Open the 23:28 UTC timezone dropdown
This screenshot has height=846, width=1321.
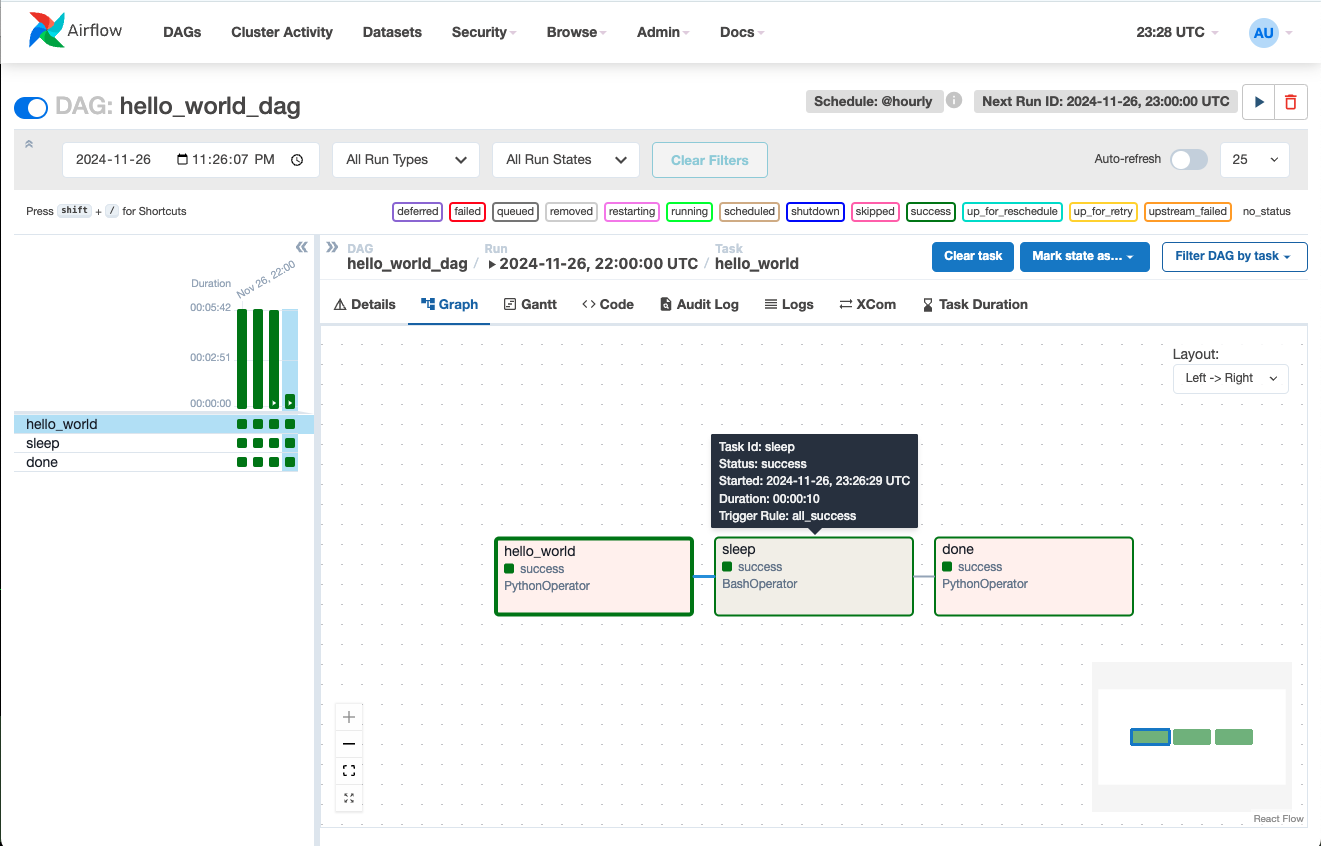1177,32
